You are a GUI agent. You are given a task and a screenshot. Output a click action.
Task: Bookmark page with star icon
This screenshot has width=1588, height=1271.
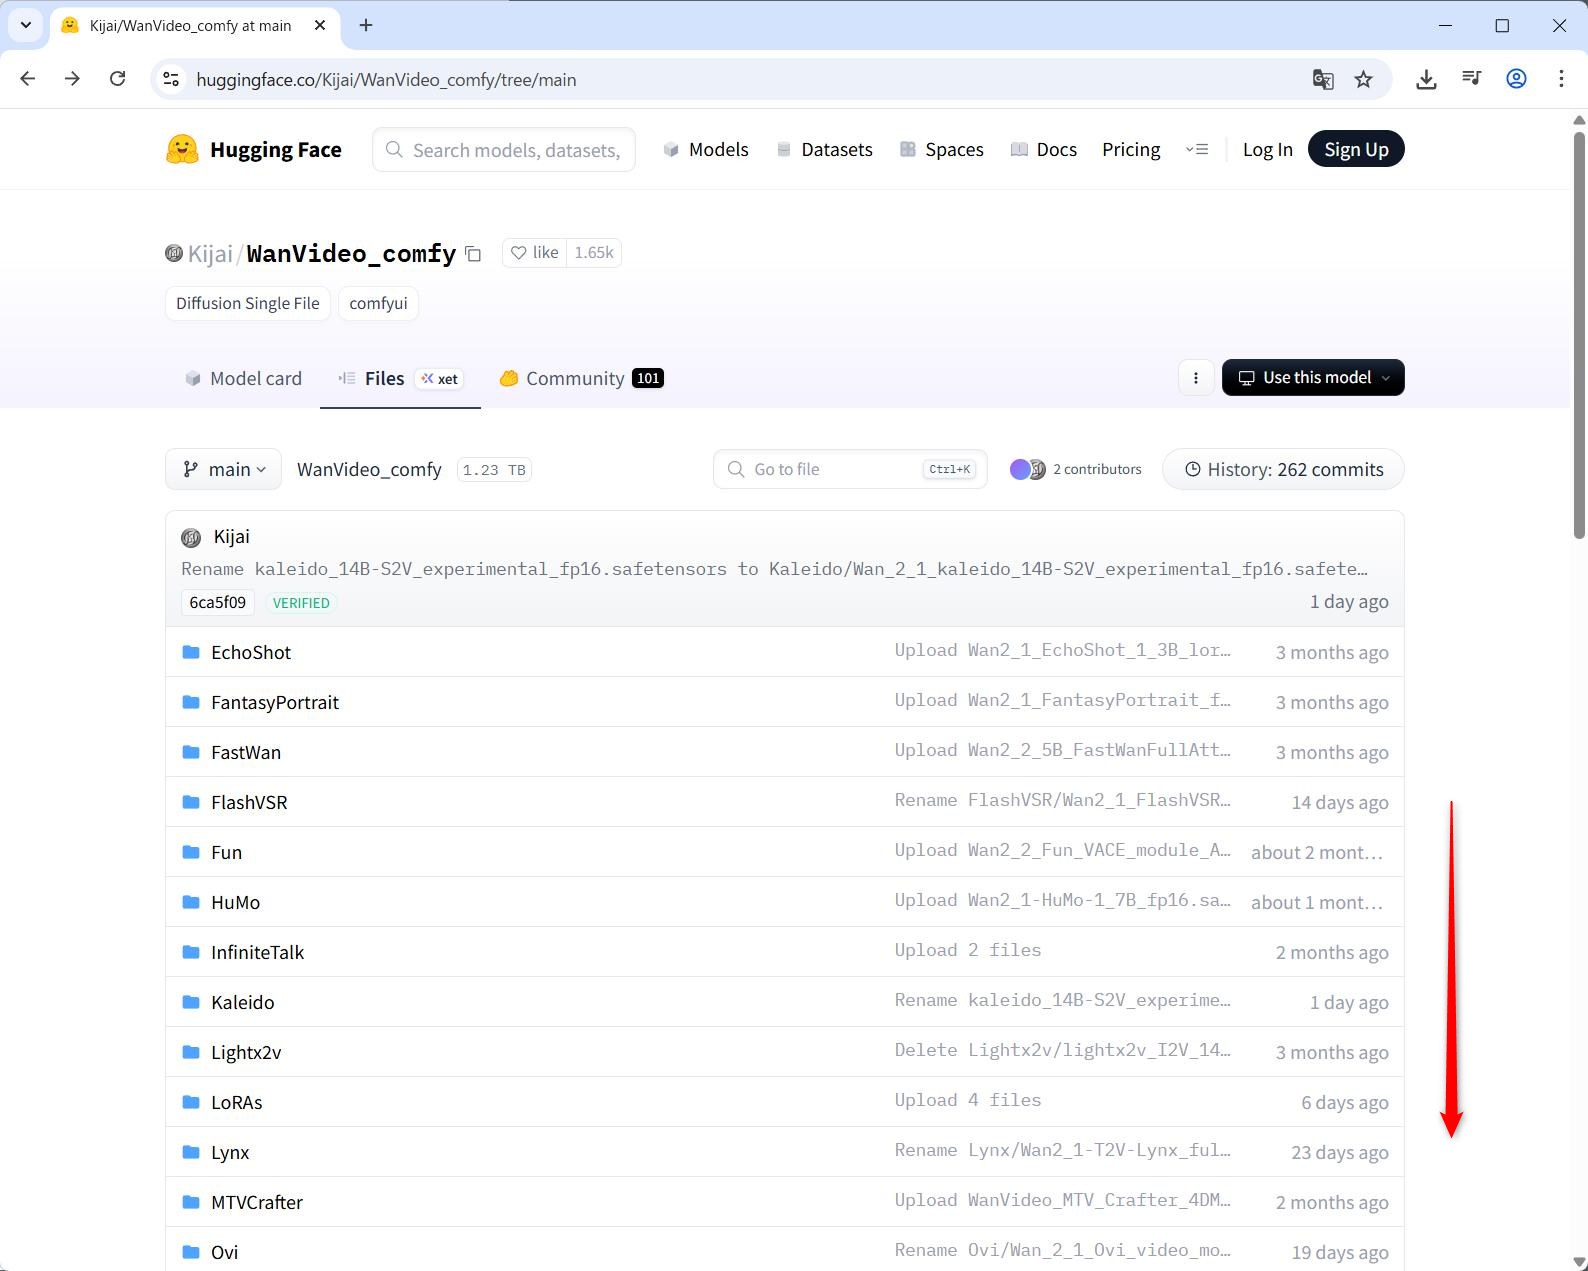[x=1363, y=79]
